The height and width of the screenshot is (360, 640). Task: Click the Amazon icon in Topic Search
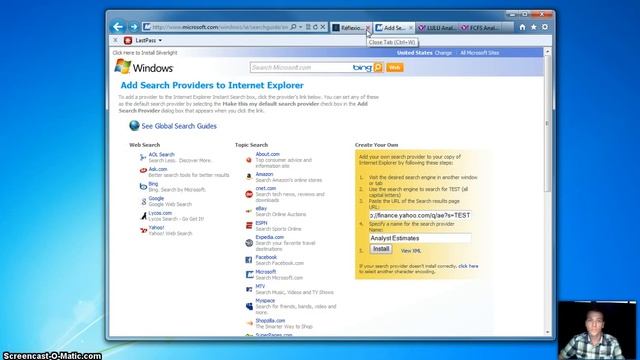[x=249, y=177]
